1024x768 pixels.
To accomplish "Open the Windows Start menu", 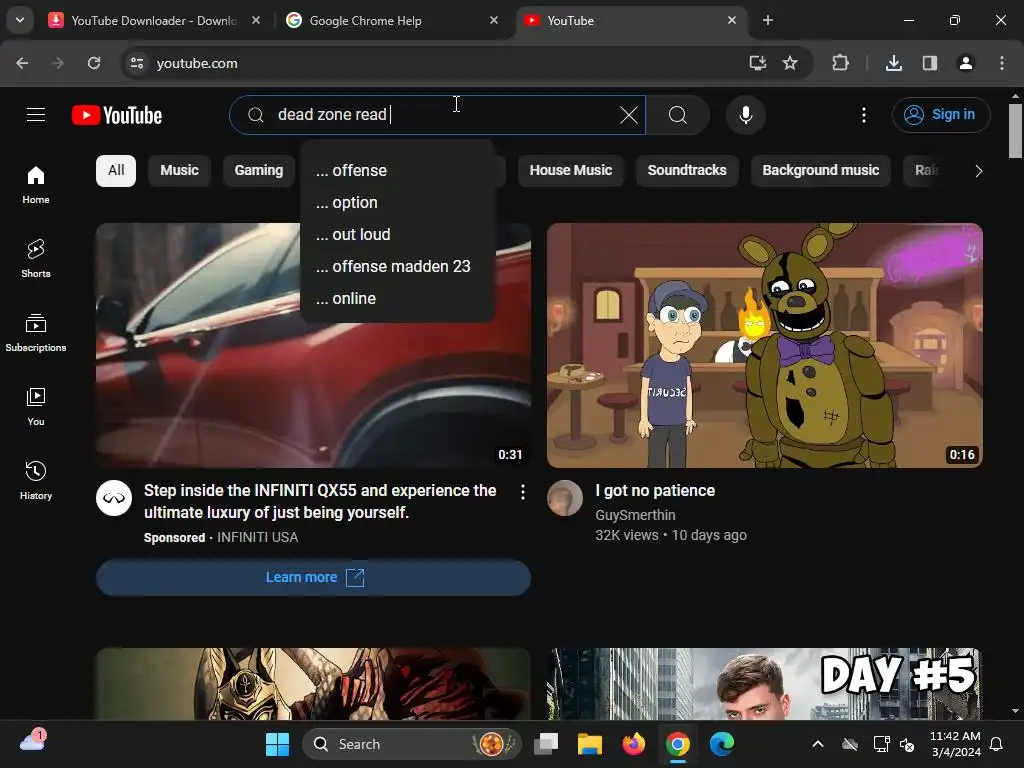I will (x=278, y=744).
